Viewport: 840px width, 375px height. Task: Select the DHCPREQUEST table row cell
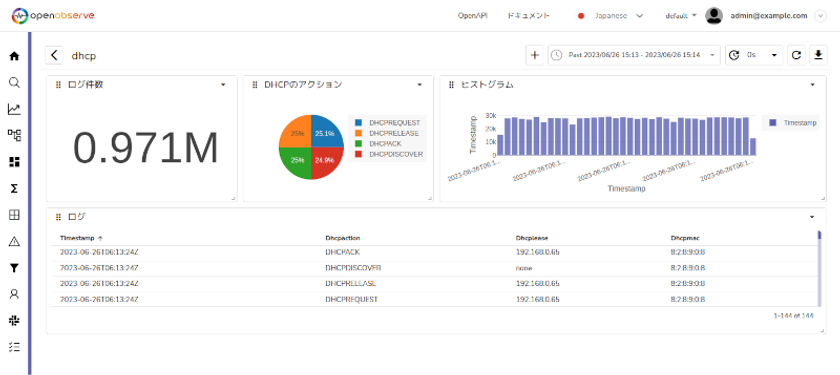point(351,299)
